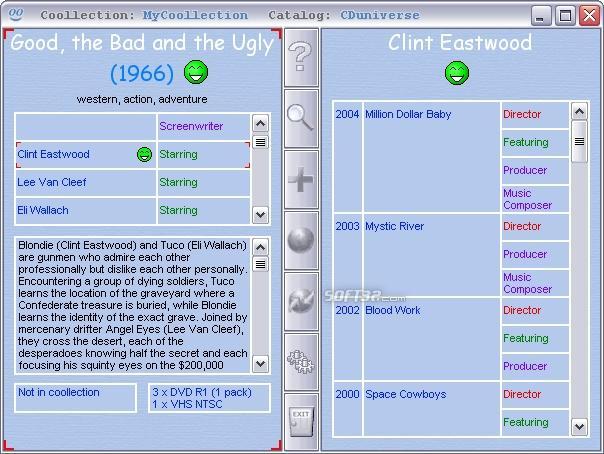The image size is (604, 454).
Task: Open the gears settings button
Action: 301,362
